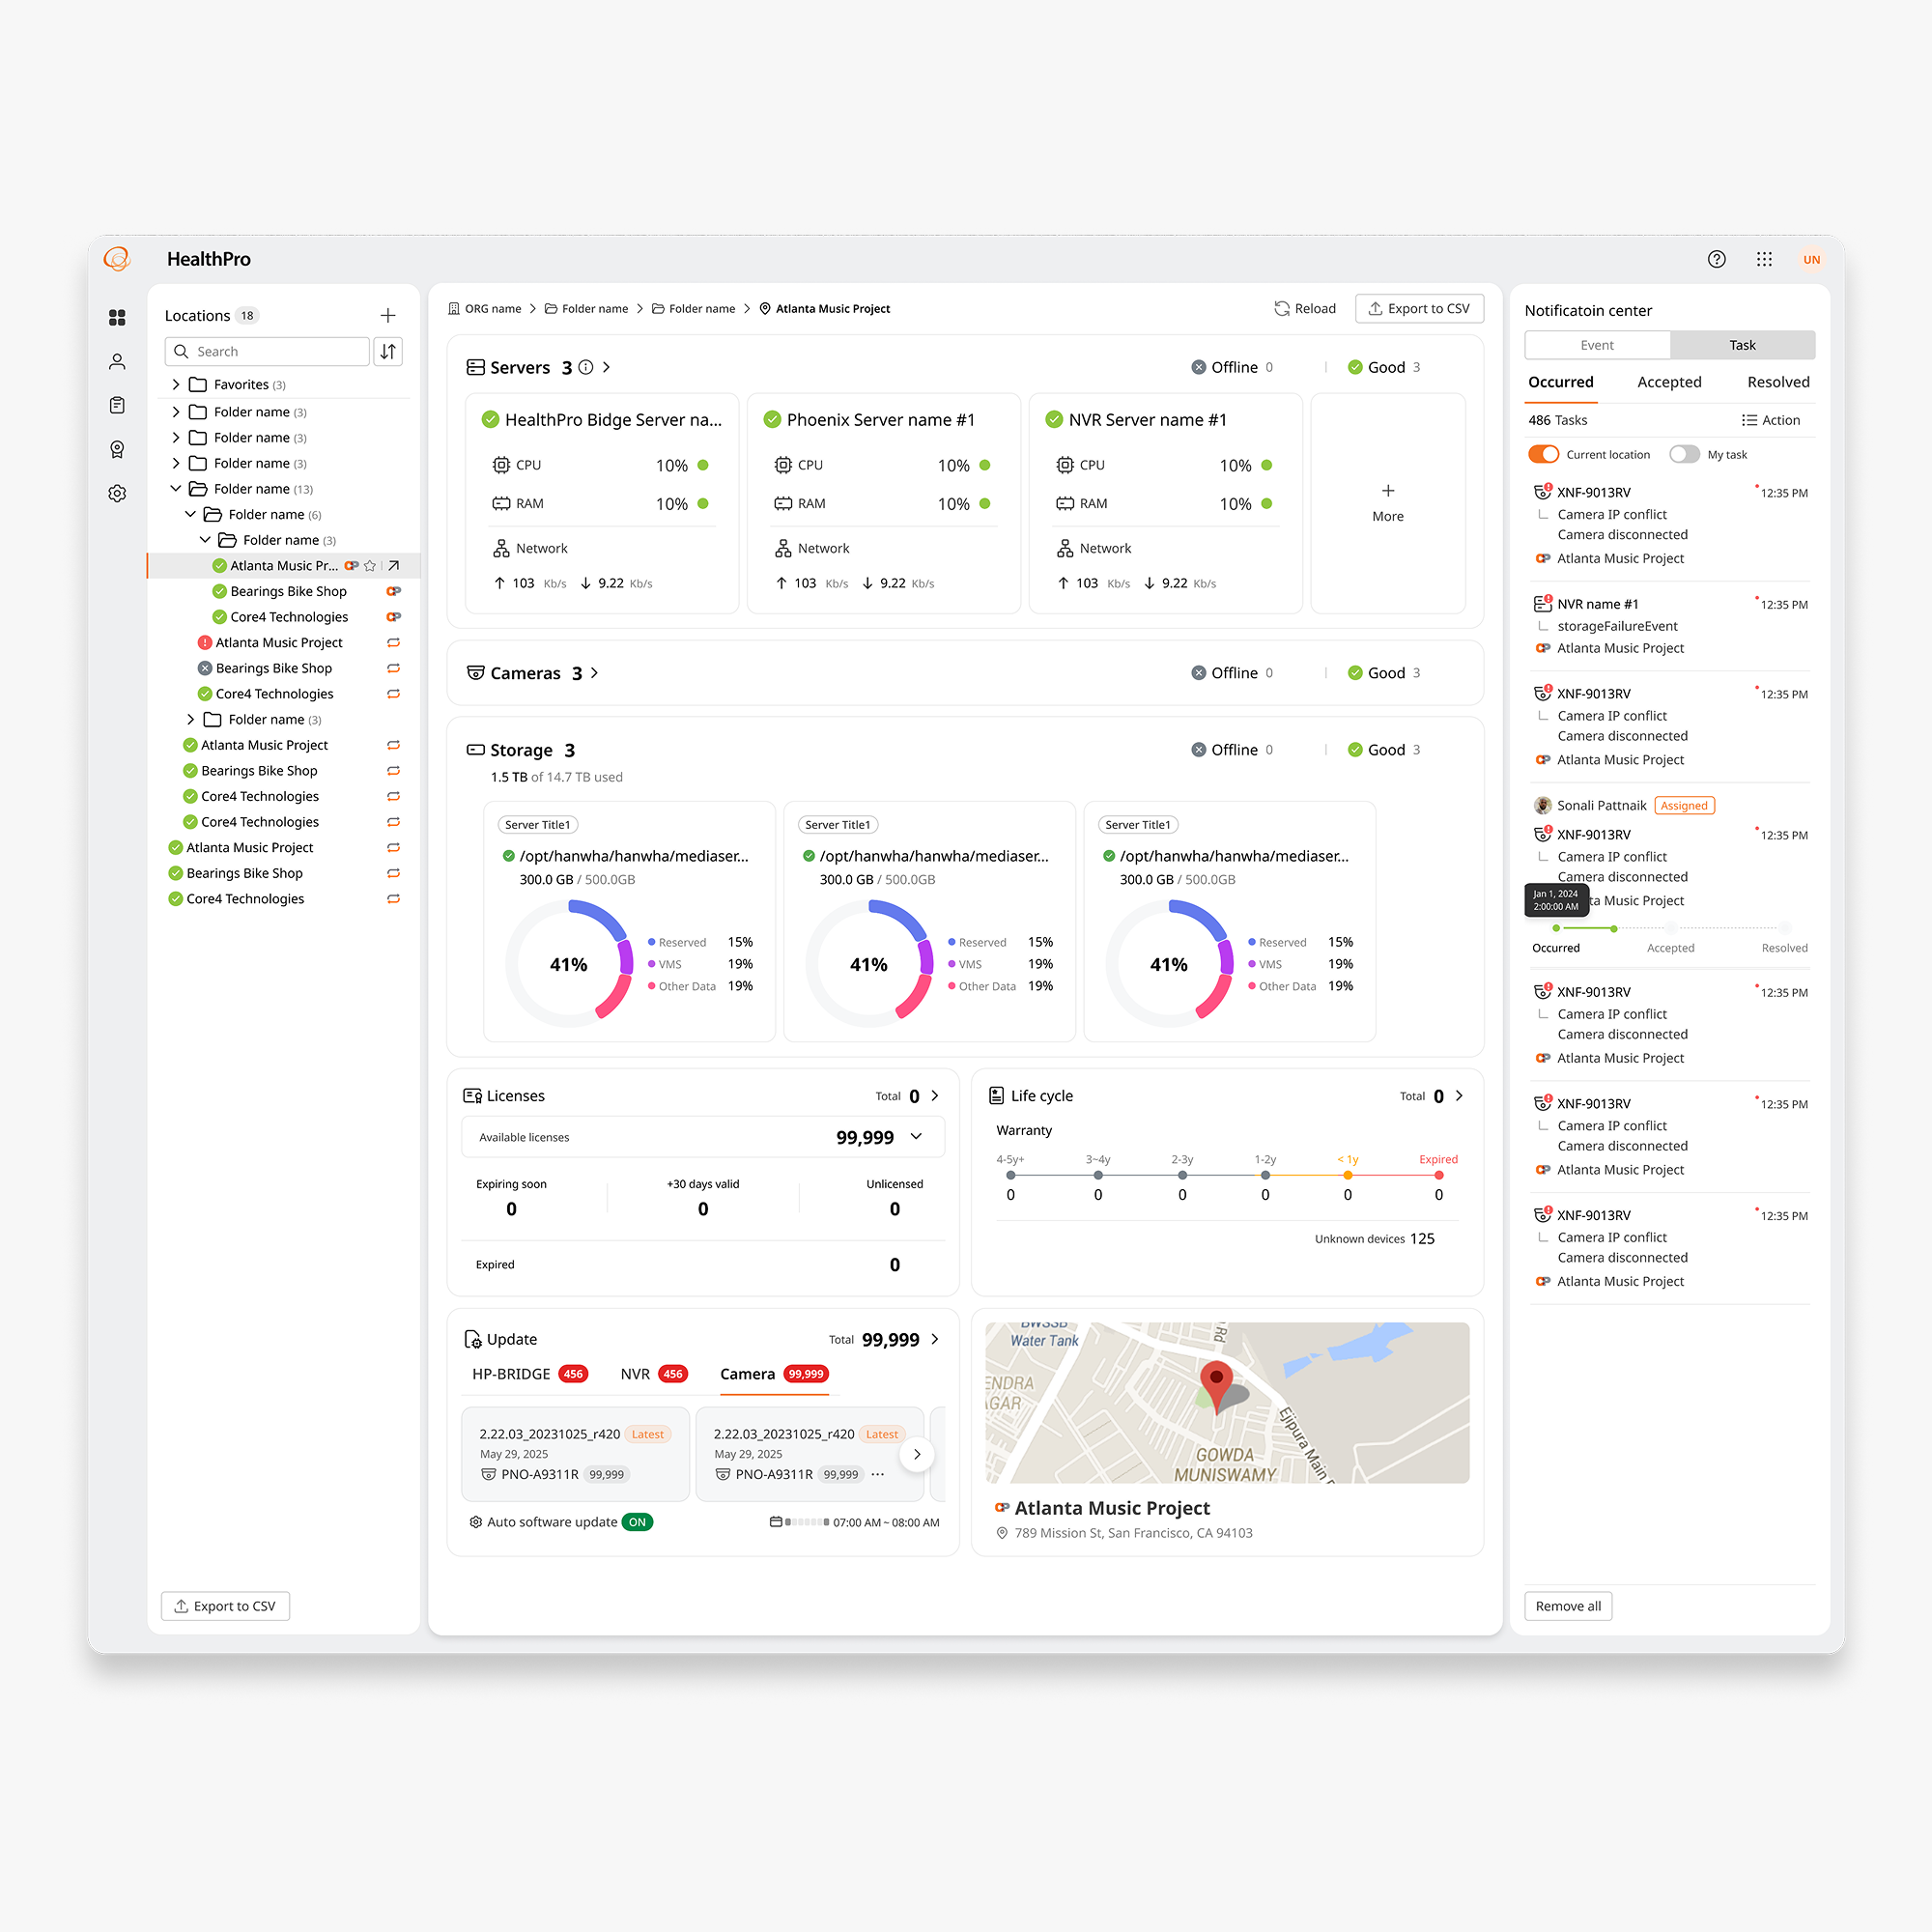Switch to the Event tab
Viewport: 1932px width, 1932px height.
pos(1597,345)
